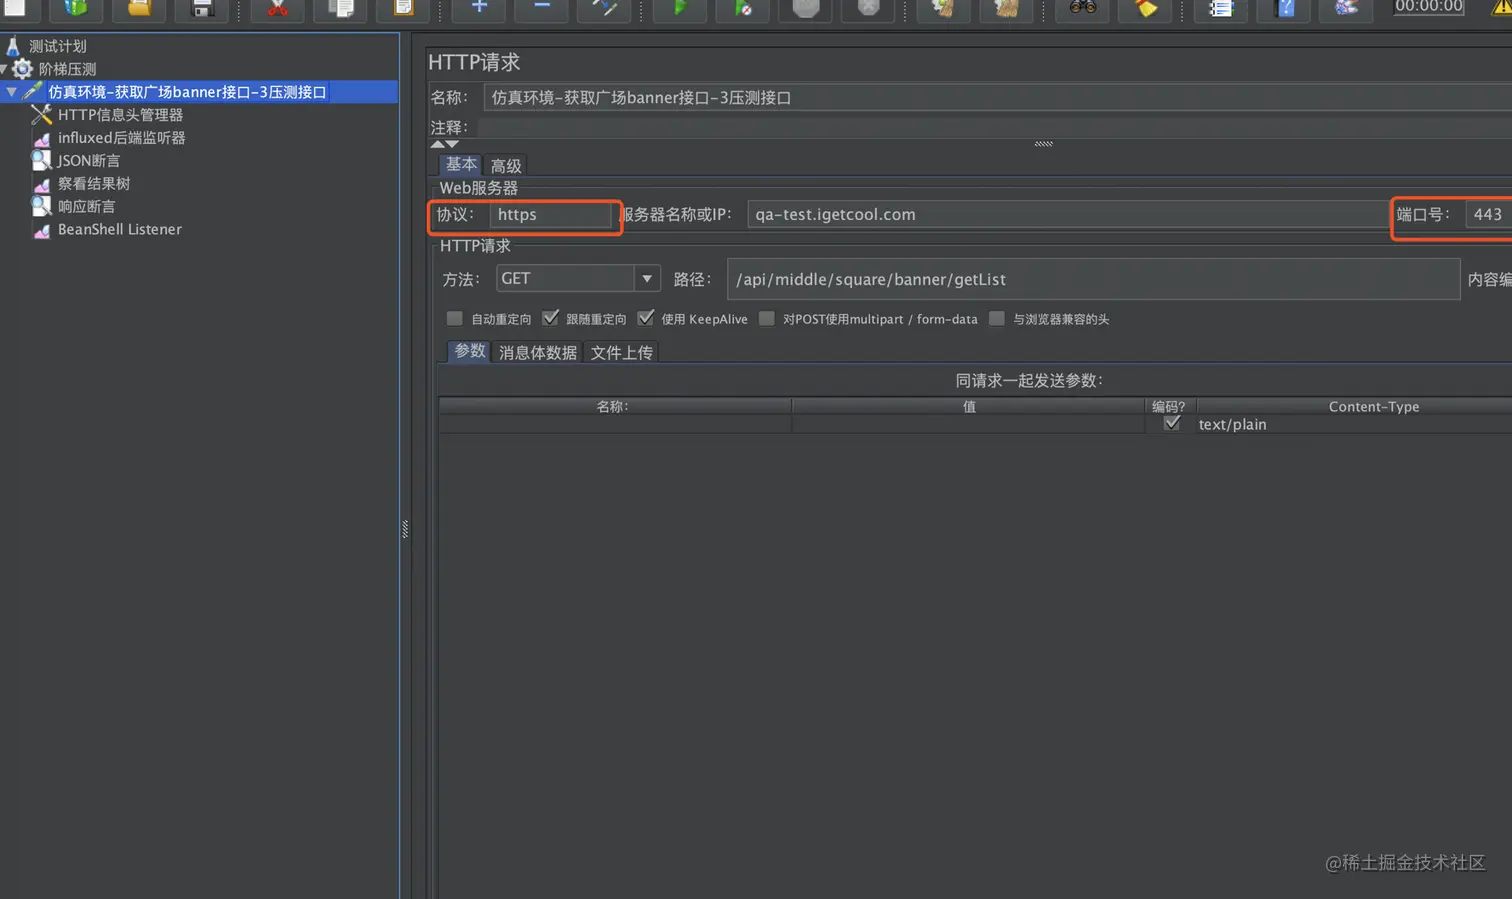Click the 协议 https protocol field
Image resolution: width=1512 pixels, height=899 pixels.
tap(550, 215)
